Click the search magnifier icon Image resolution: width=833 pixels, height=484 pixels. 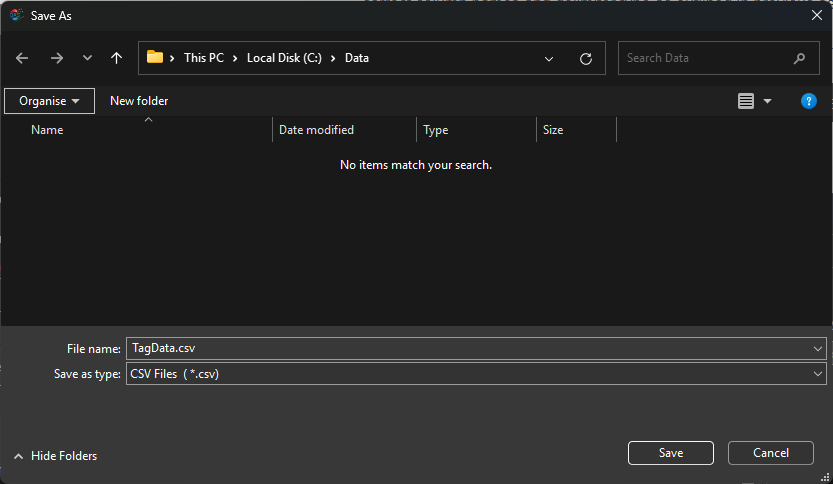pos(799,58)
